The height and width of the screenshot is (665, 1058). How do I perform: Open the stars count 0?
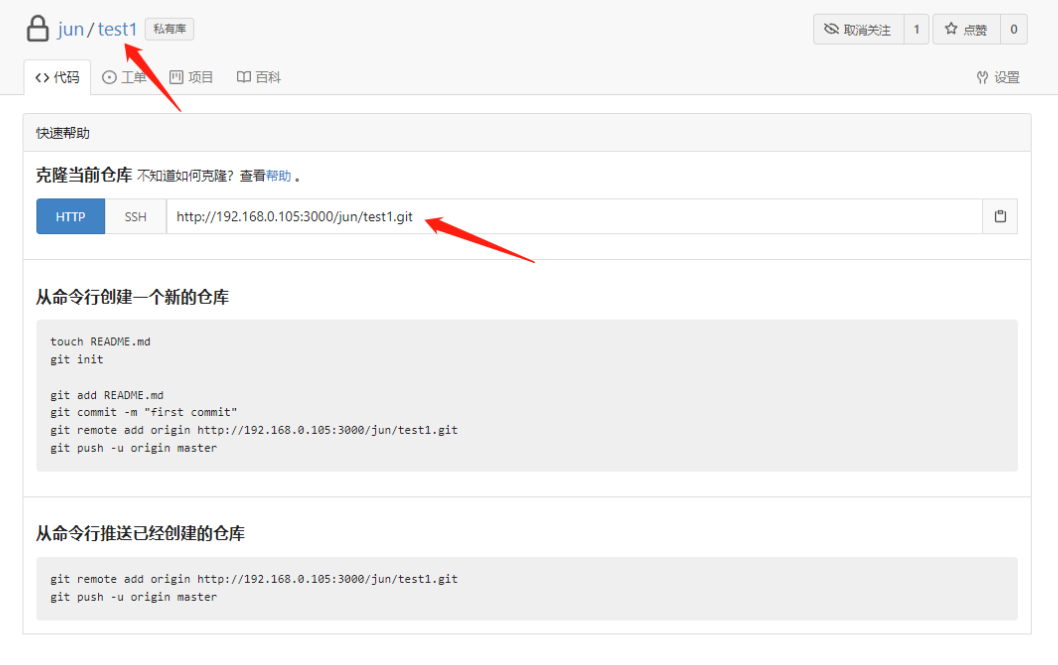(x=1013, y=30)
